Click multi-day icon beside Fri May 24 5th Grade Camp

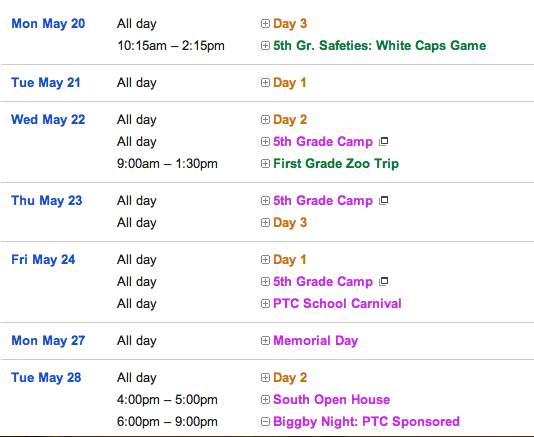384,281
